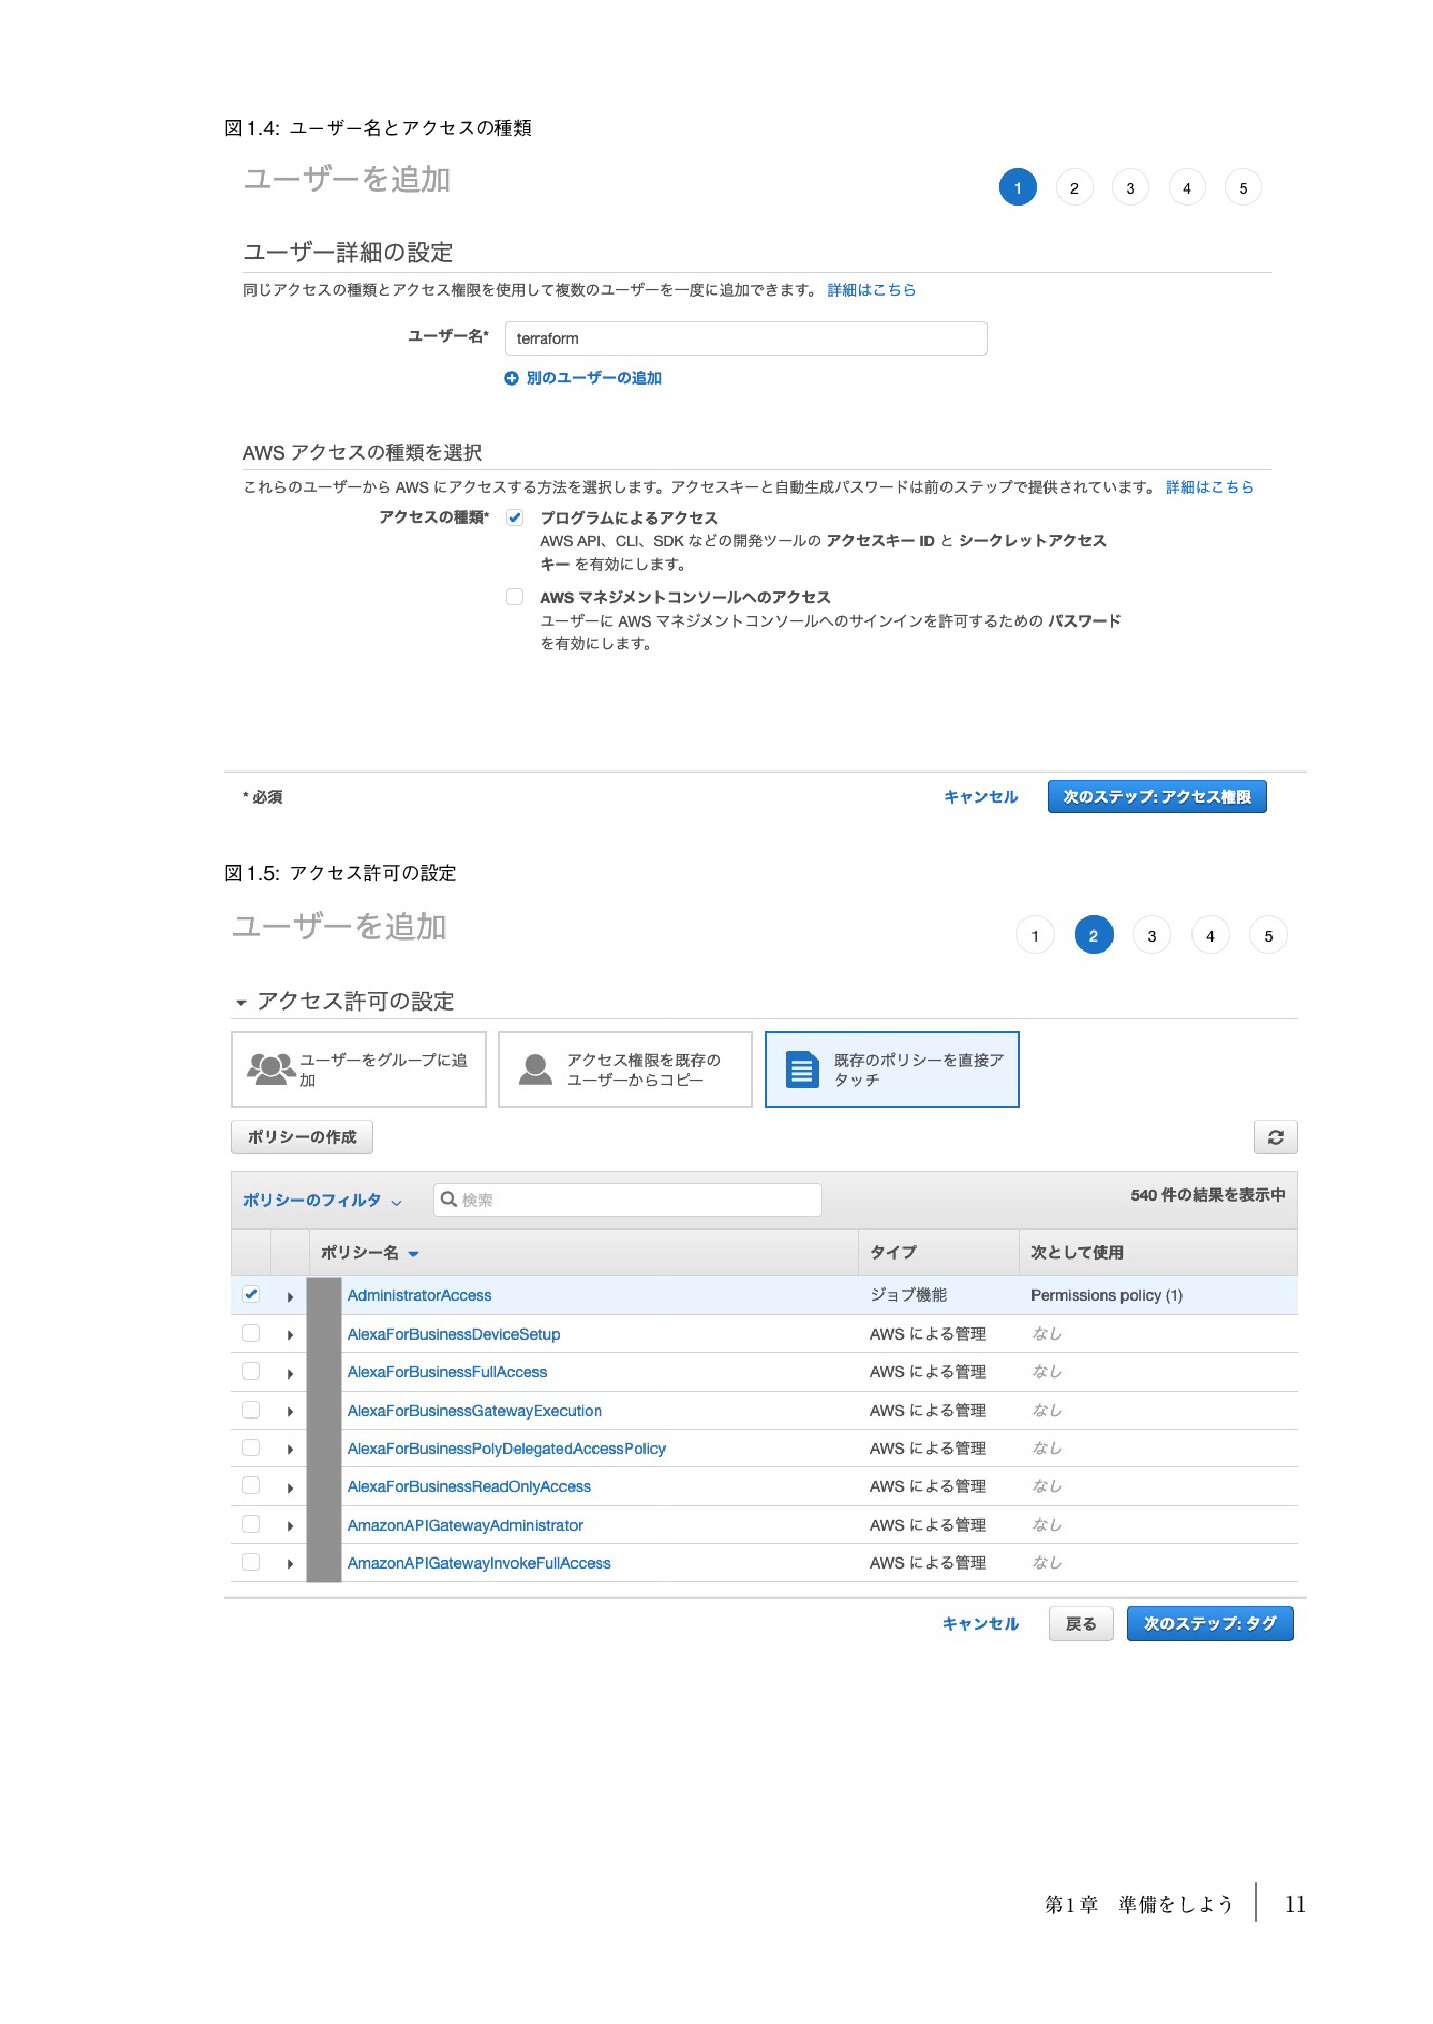
Task: Expand the AlexaForBusinessGatewayExecution row
Action: [290, 1412]
